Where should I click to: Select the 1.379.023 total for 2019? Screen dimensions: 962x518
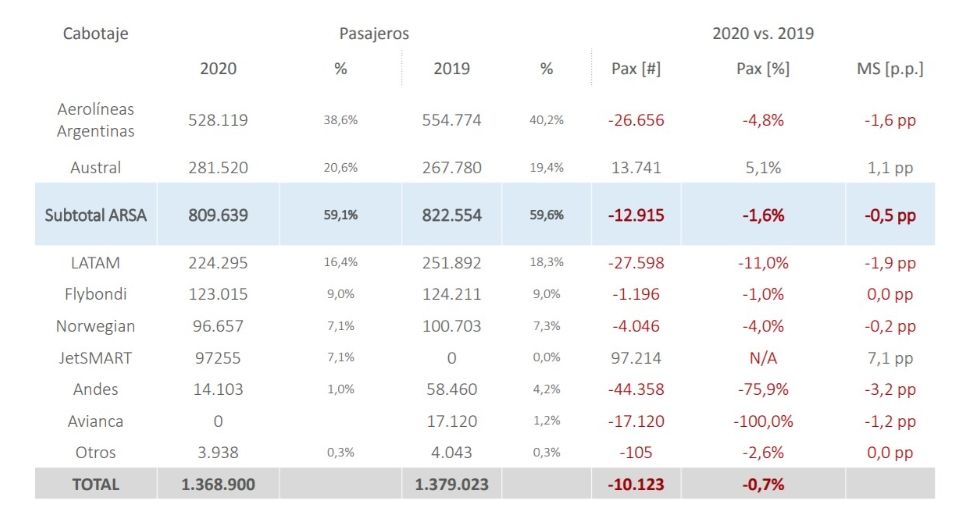pos(453,484)
